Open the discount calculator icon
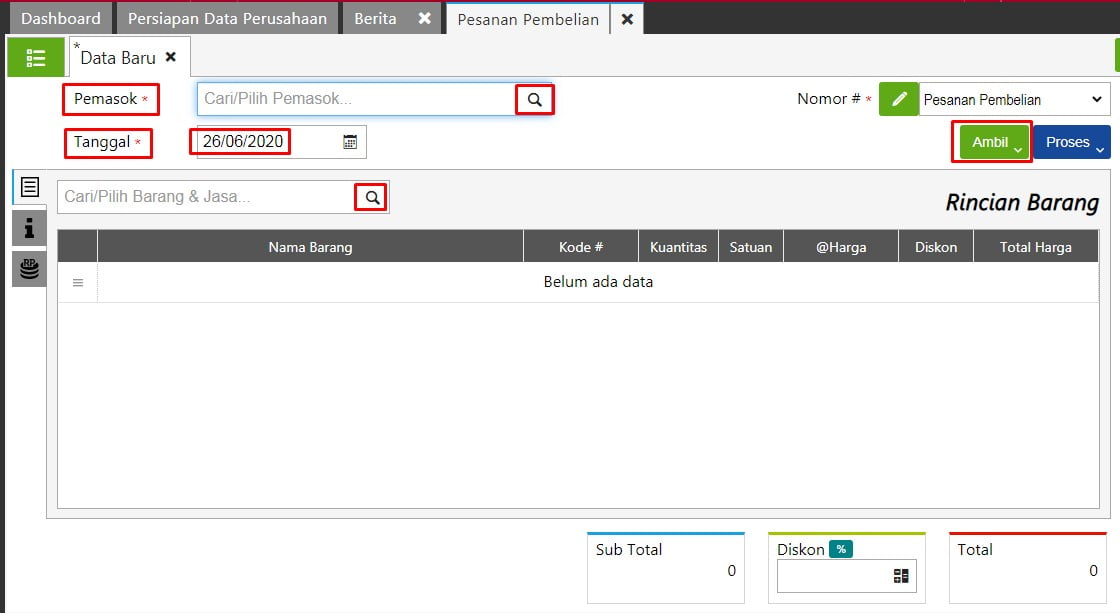This screenshot has height=613, width=1120. pyautogui.click(x=901, y=576)
